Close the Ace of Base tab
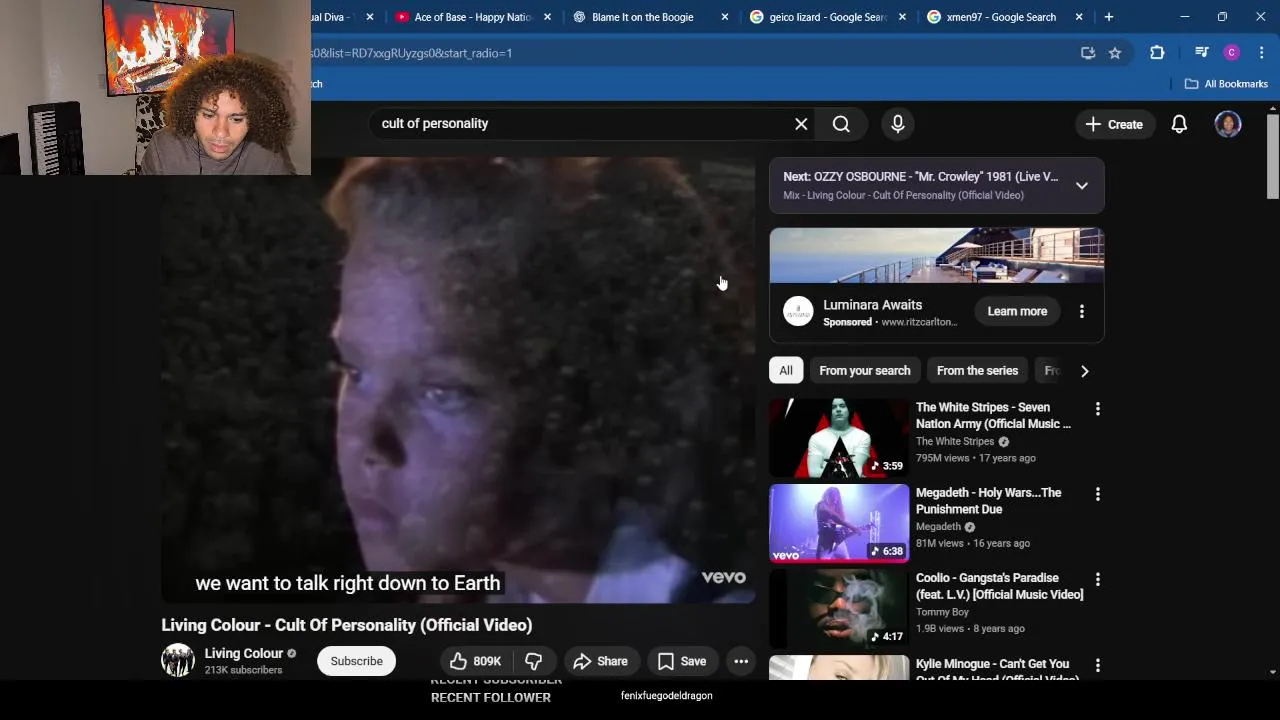Viewport: 1280px width, 720px height. tap(547, 17)
